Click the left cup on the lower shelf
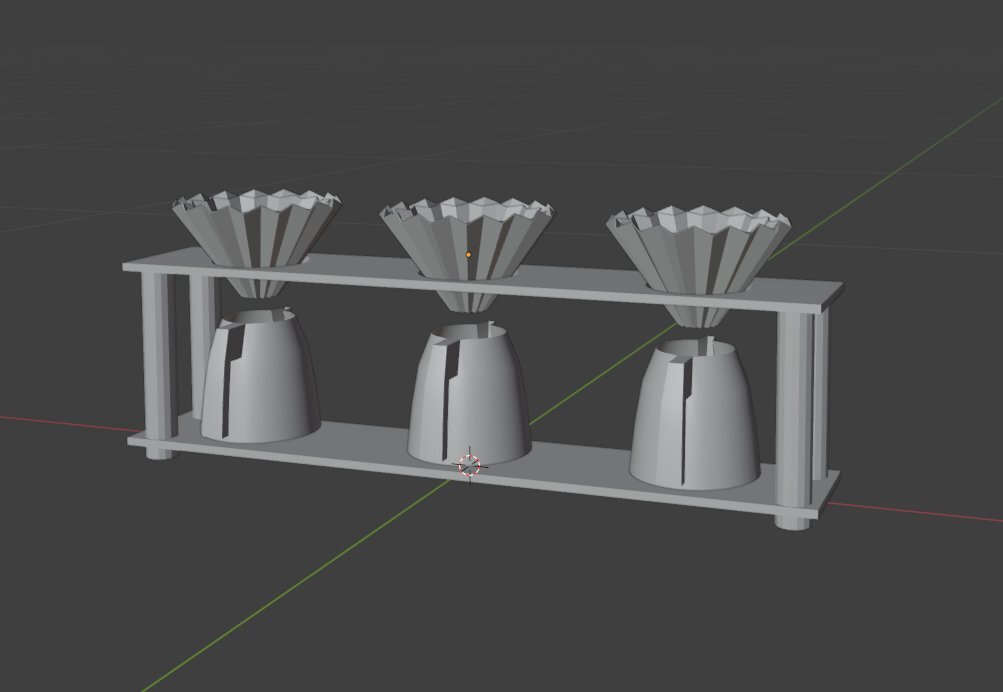1003x692 pixels. (x=260, y=375)
